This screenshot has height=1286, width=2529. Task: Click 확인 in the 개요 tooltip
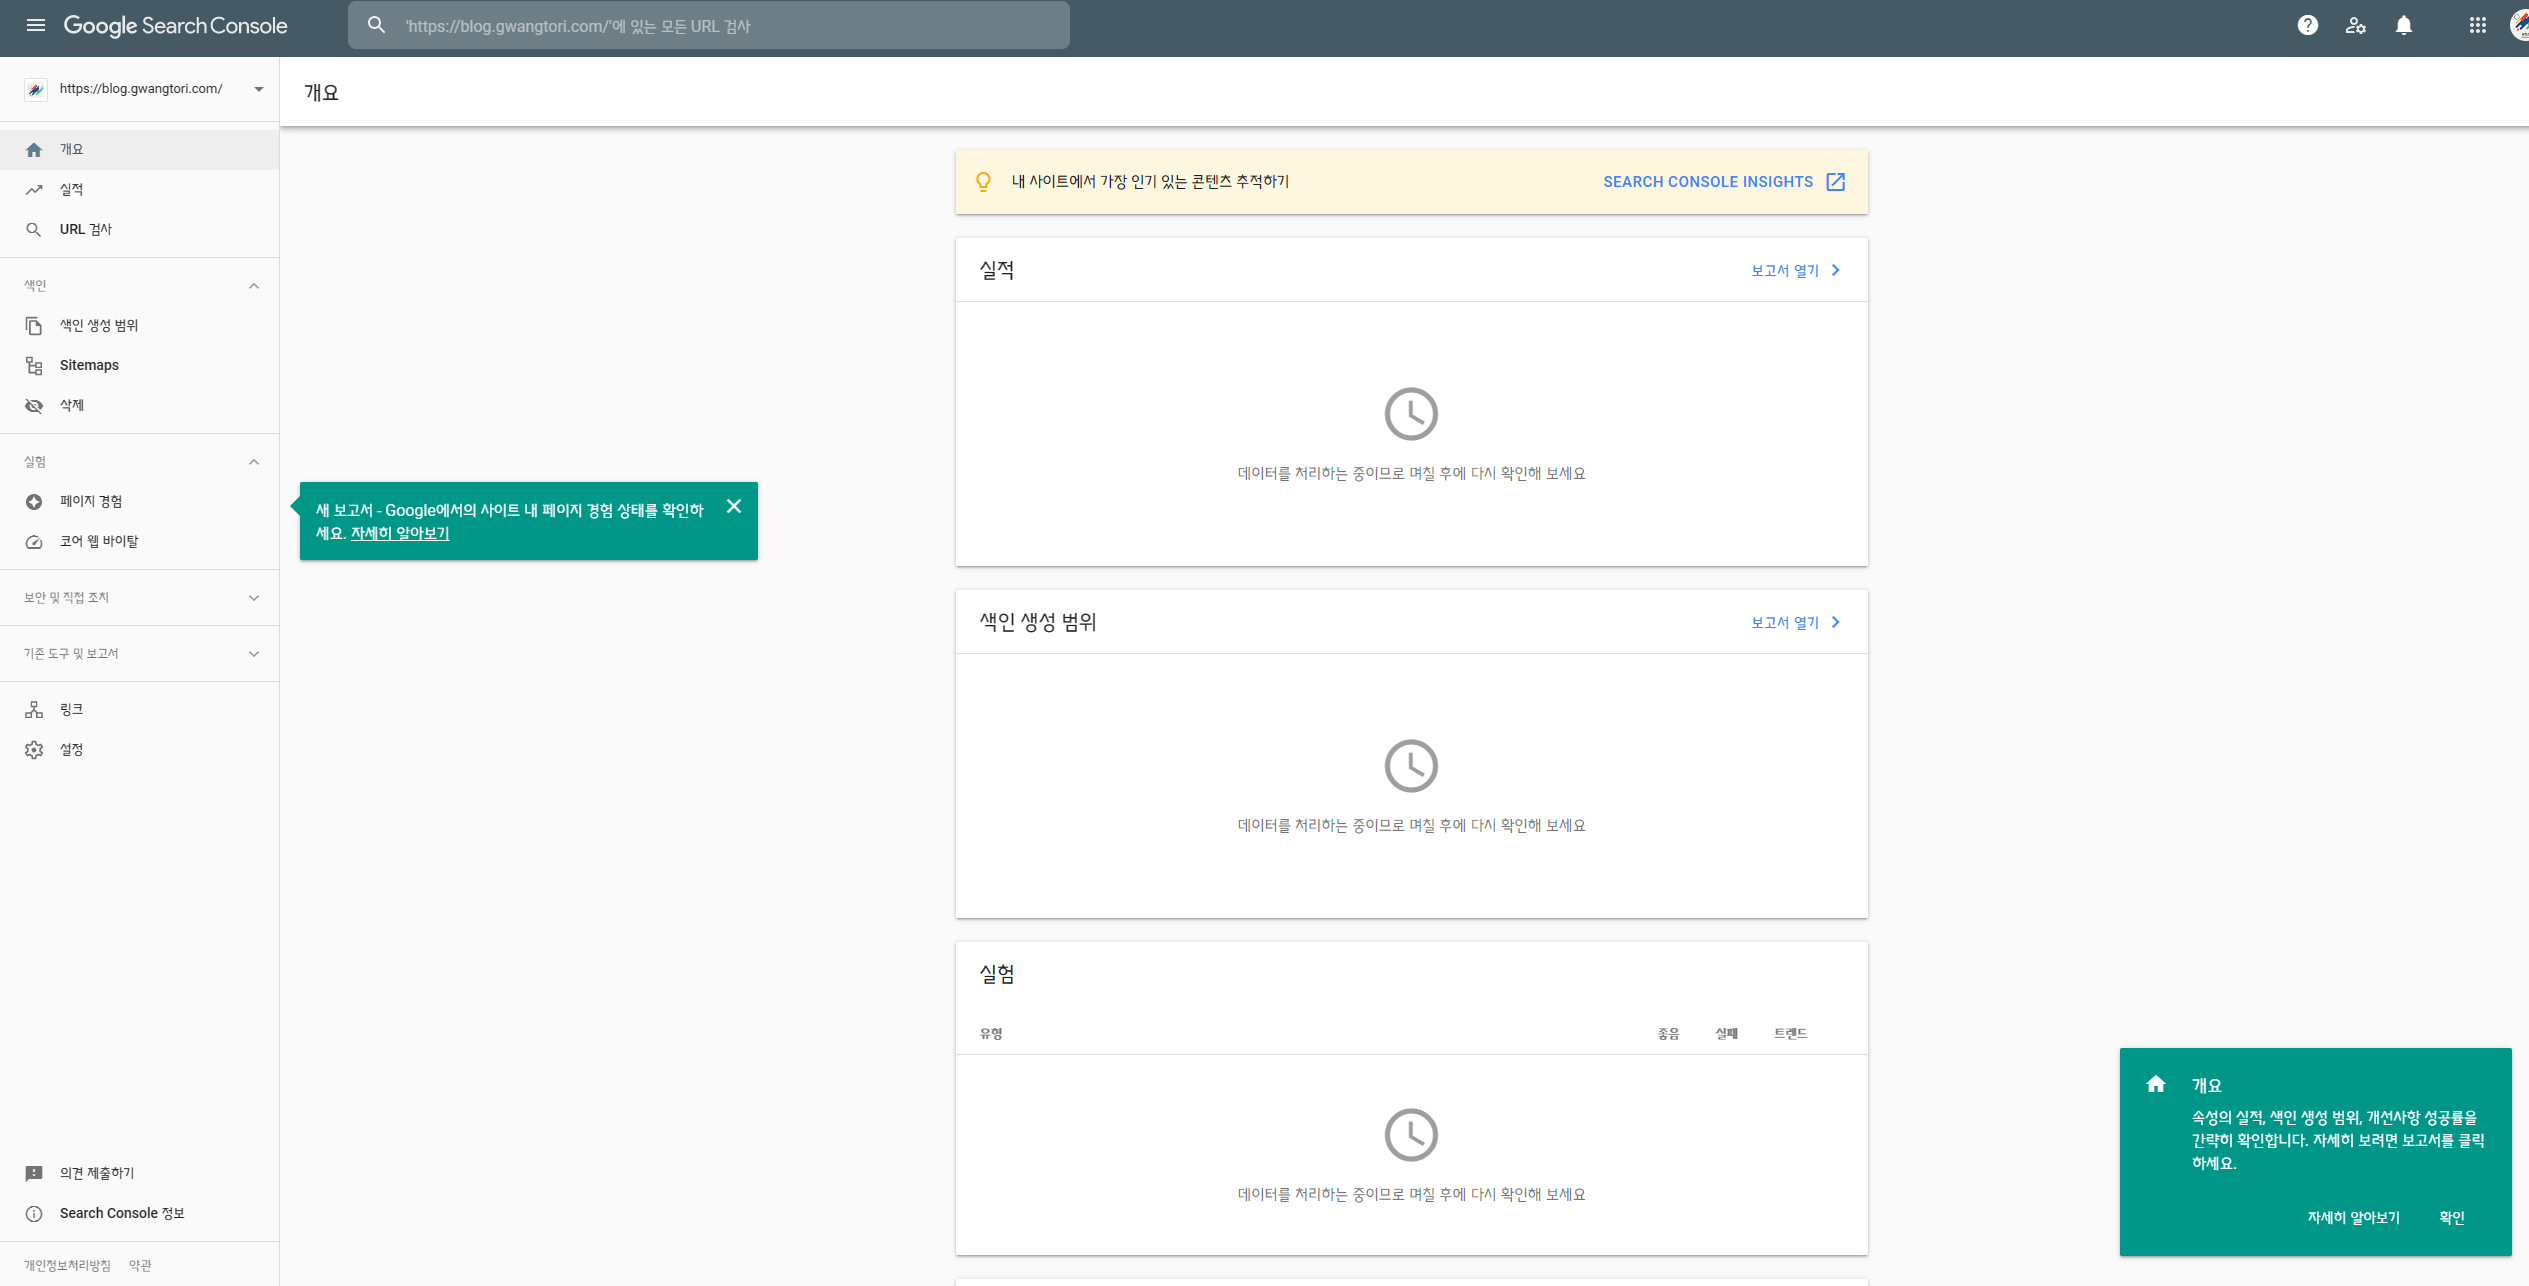point(2451,1217)
